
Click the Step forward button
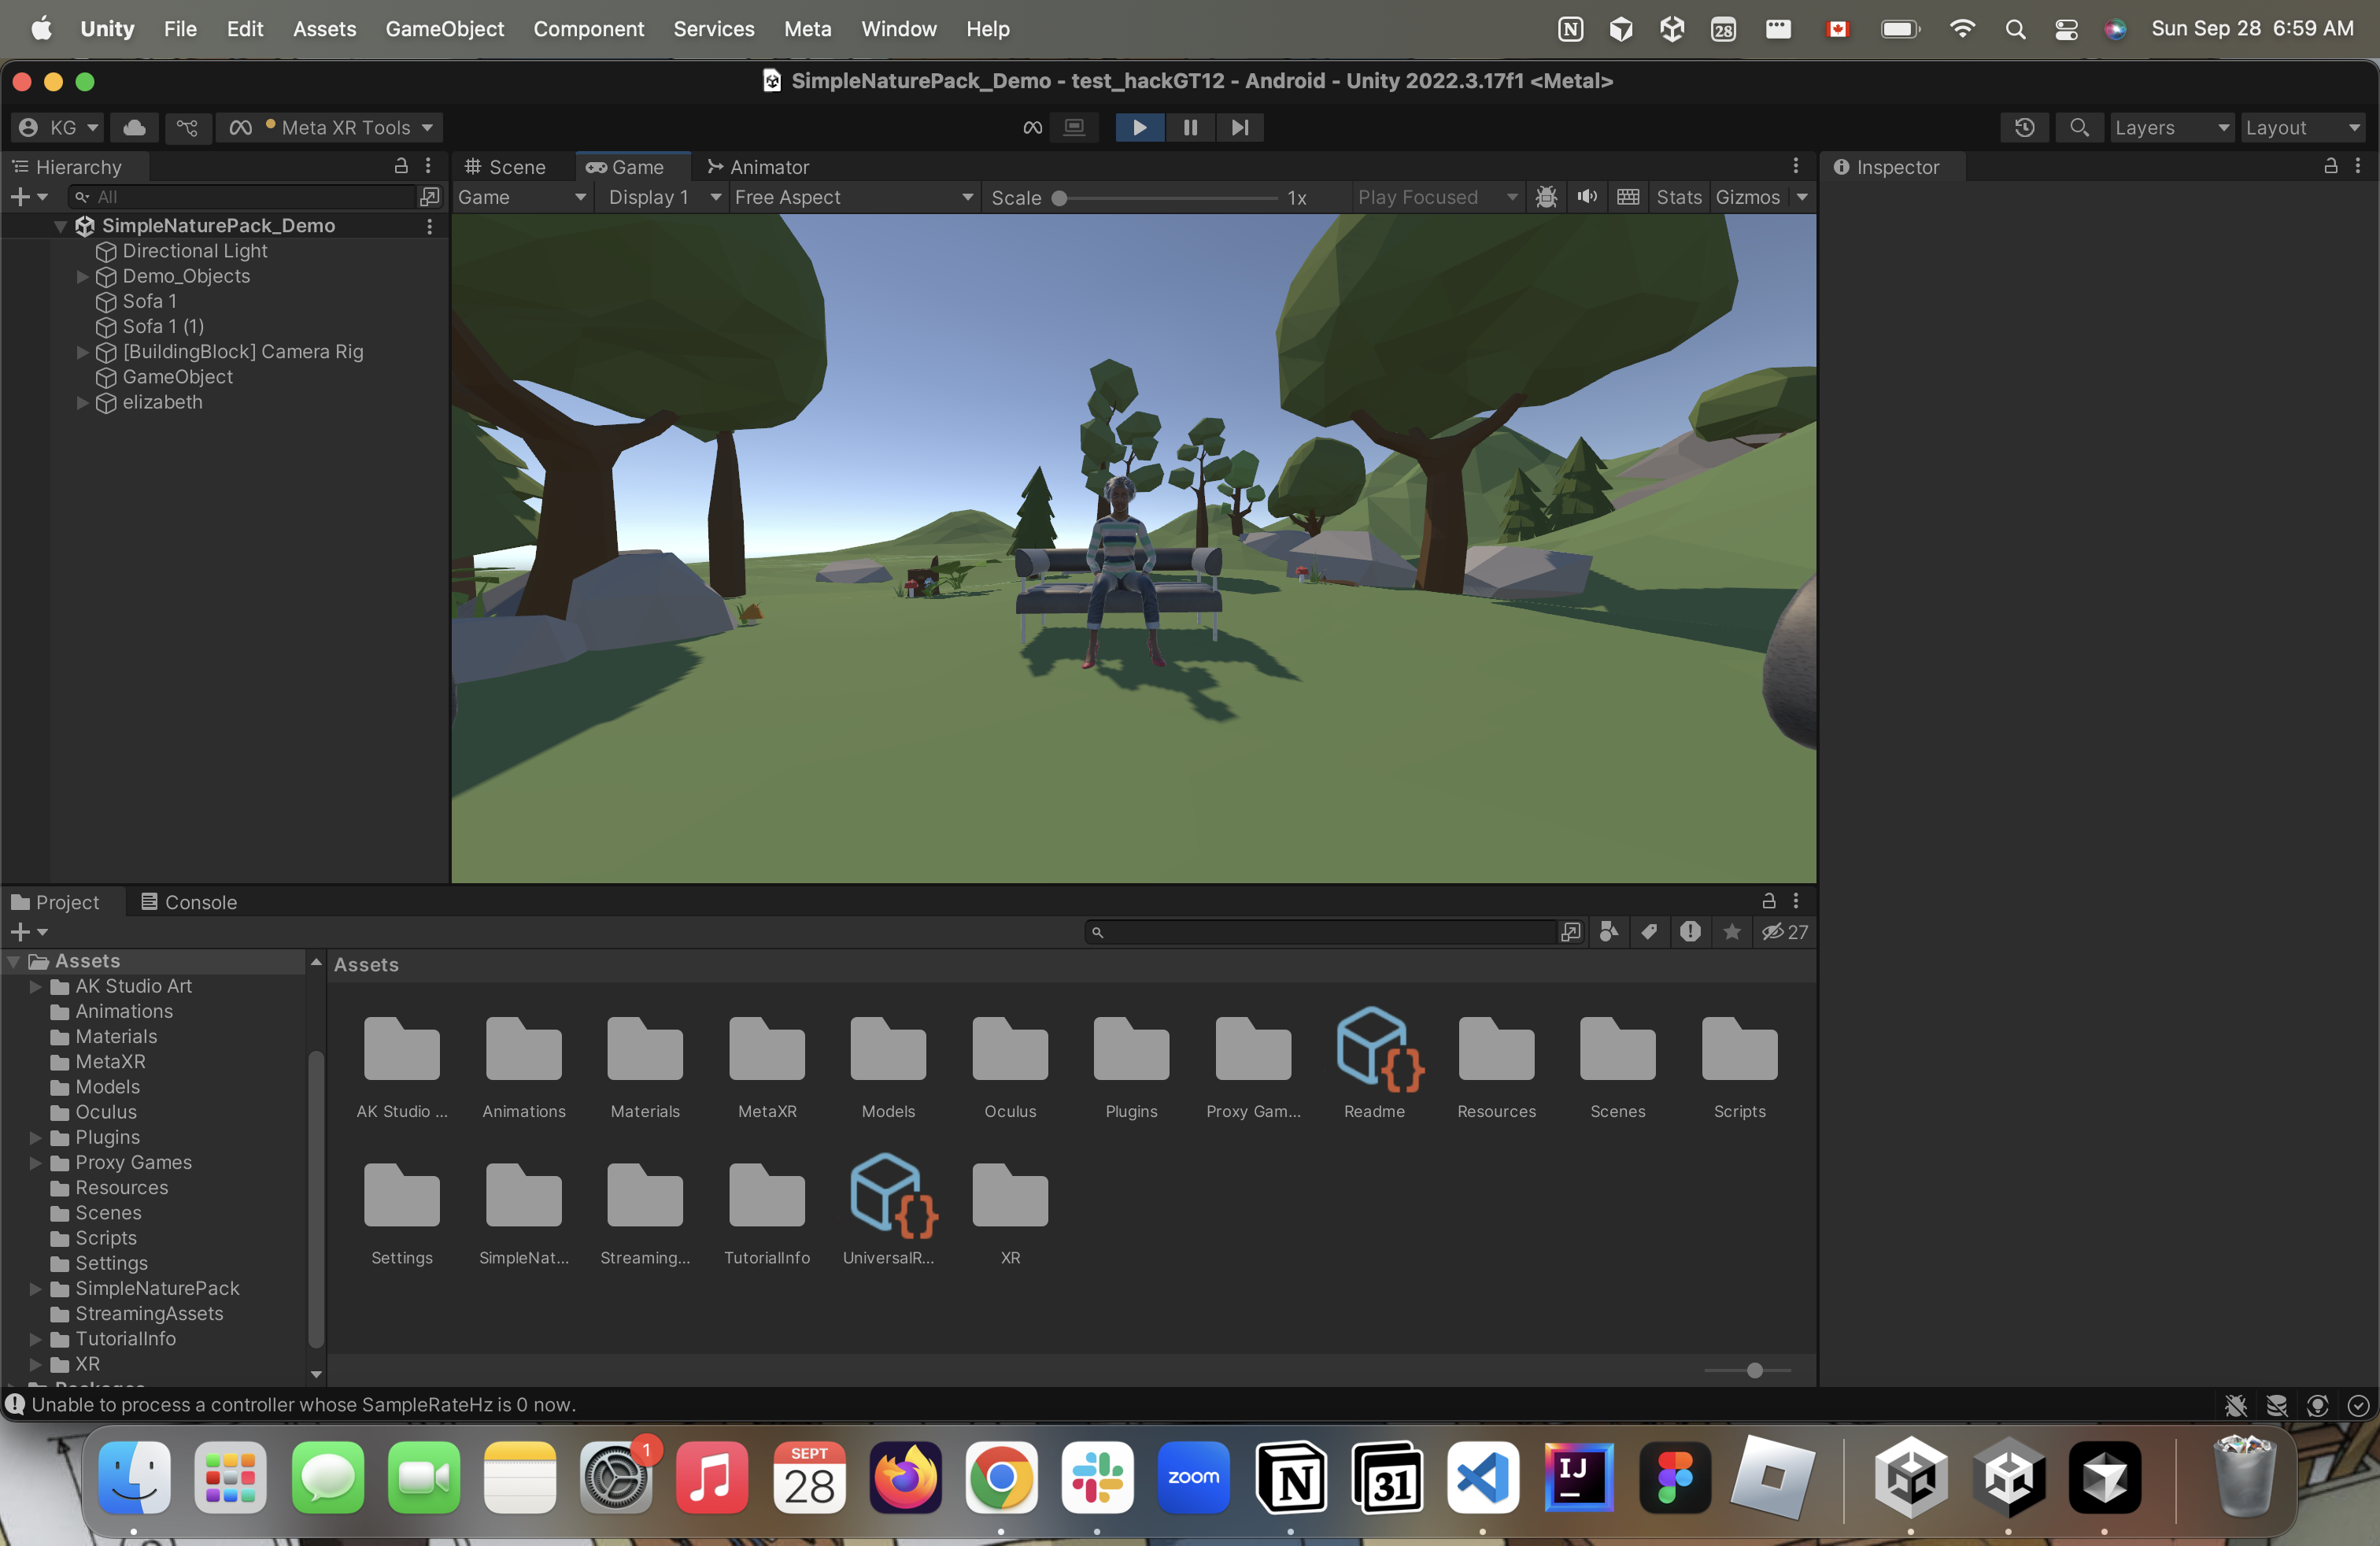1240,127
